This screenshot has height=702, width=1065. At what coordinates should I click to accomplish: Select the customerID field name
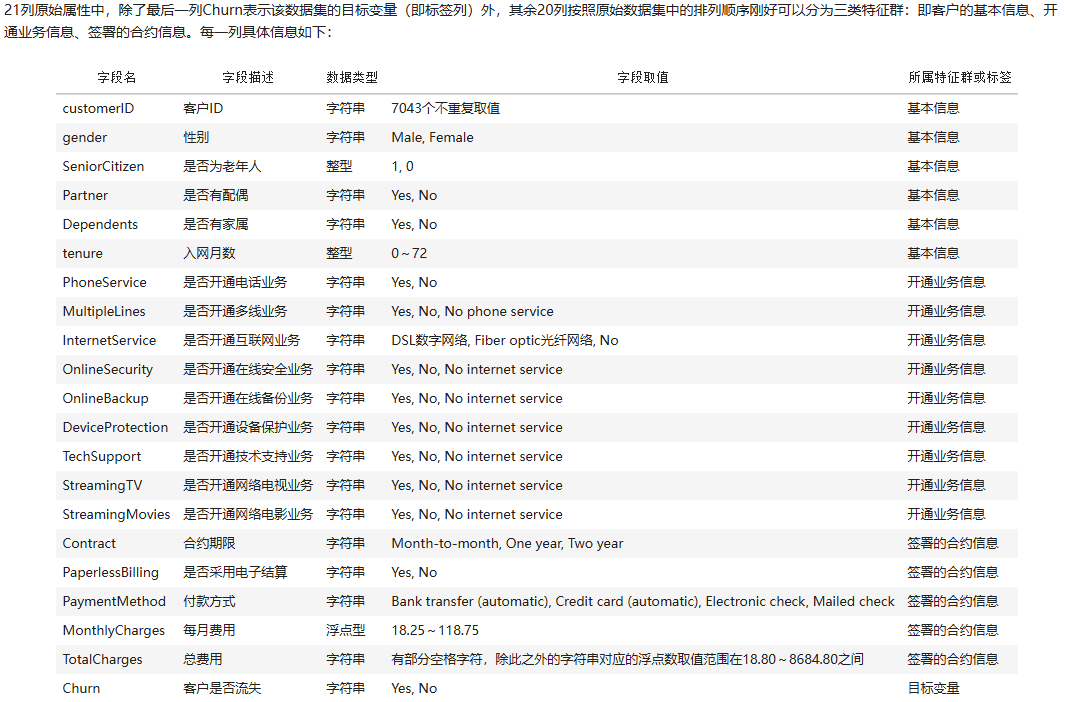(98, 109)
